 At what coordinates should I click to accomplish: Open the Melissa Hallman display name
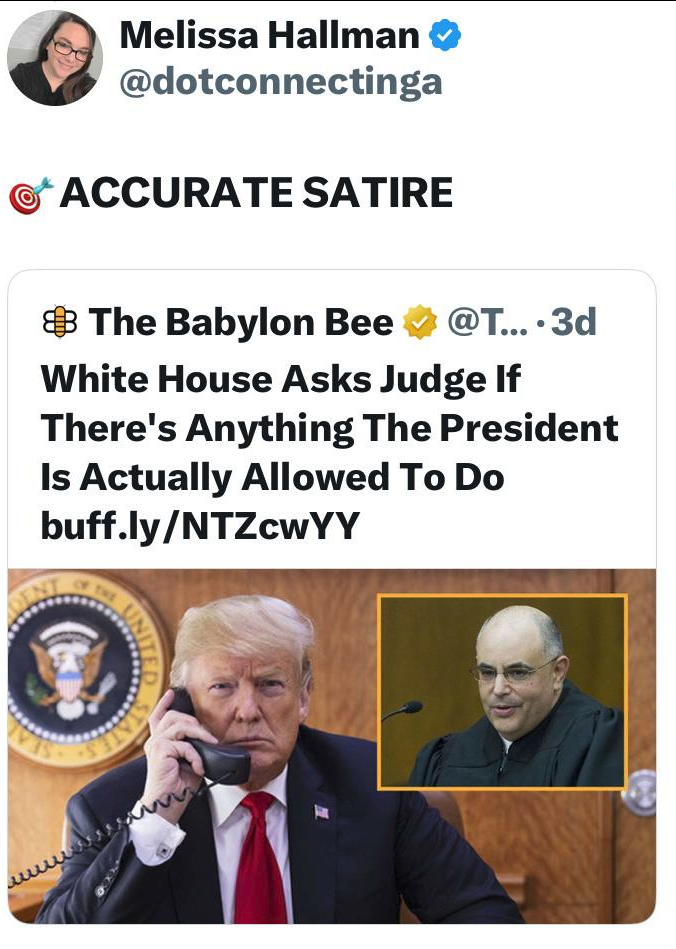pyautogui.click(x=269, y=35)
